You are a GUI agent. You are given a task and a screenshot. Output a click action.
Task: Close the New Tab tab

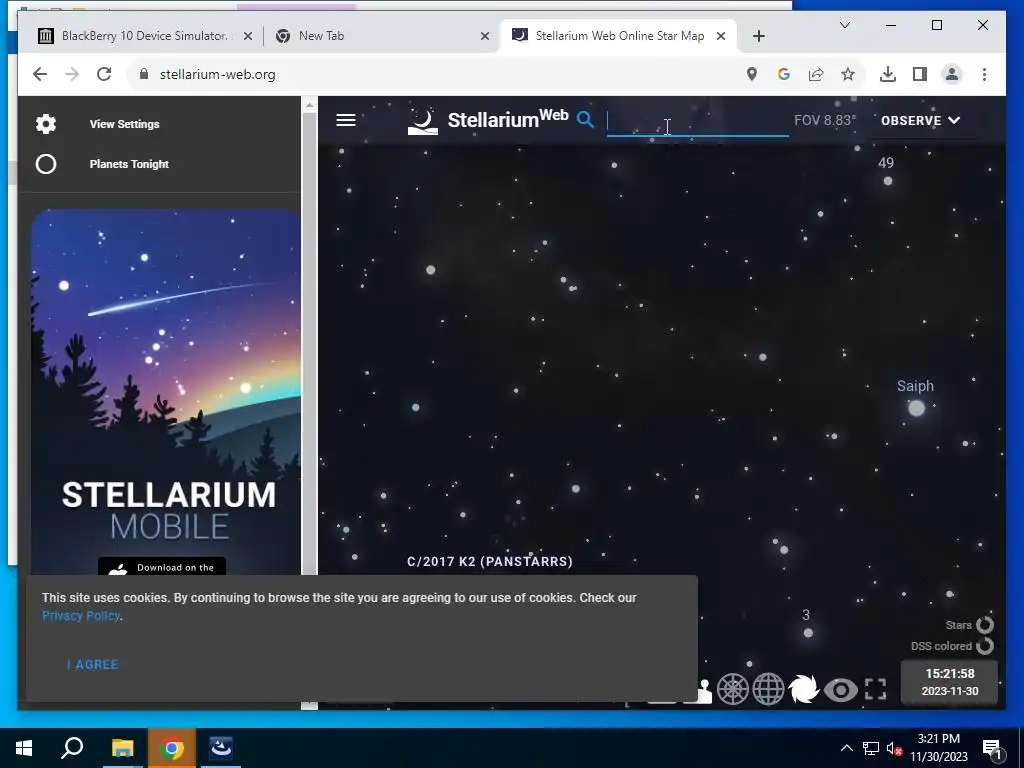click(x=485, y=36)
